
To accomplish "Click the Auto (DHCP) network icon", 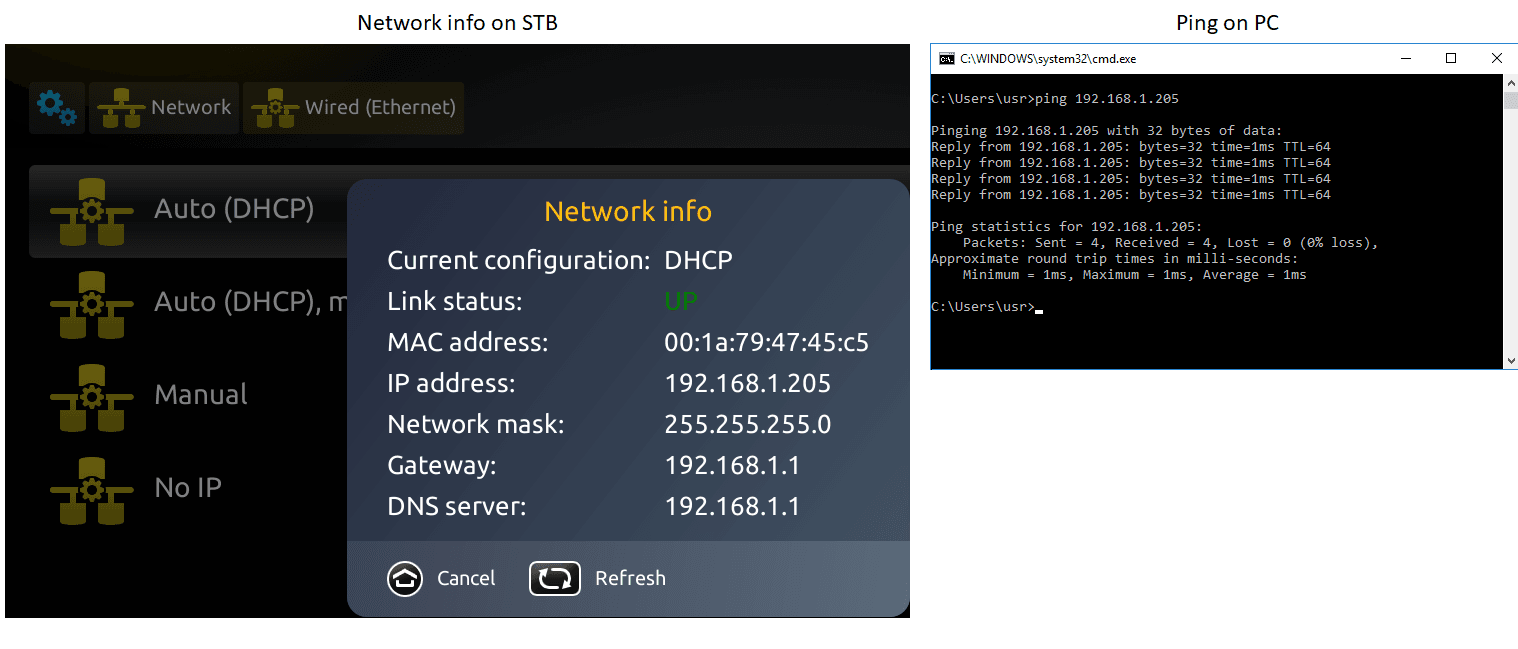I will point(91,211).
